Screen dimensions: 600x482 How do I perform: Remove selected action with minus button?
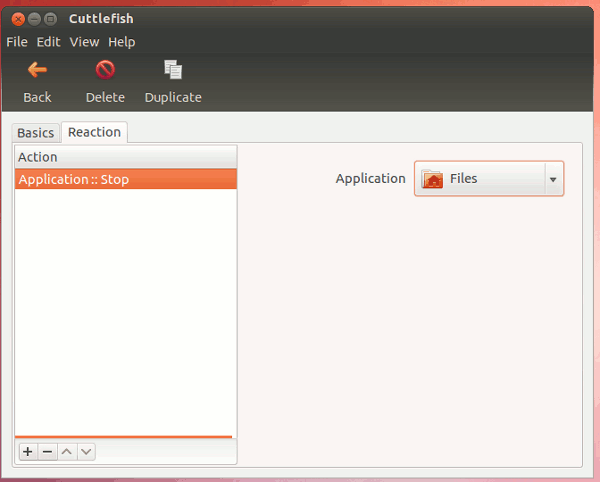point(47,452)
